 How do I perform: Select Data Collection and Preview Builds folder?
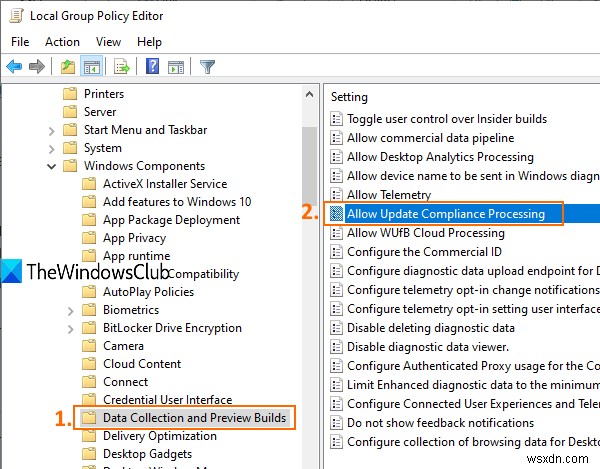194,418
